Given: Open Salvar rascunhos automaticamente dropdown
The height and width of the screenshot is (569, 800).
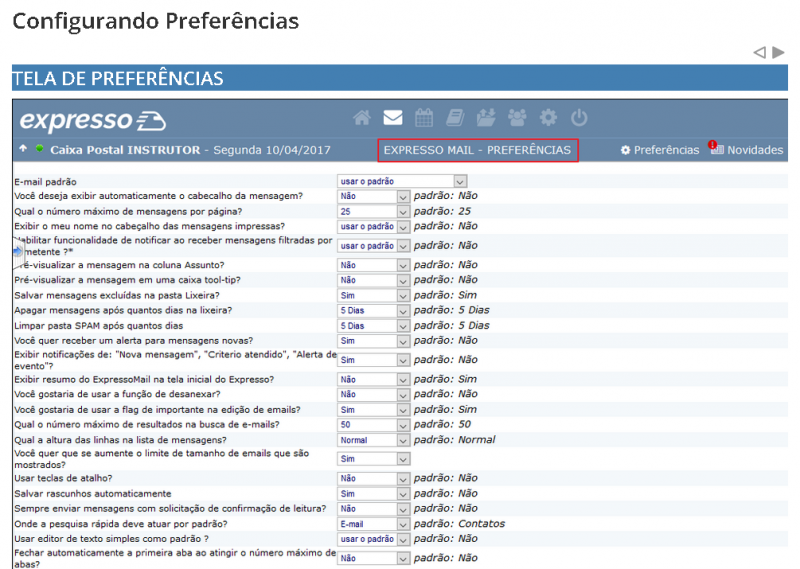Looking at the screenshot, I should coord(373,494).
